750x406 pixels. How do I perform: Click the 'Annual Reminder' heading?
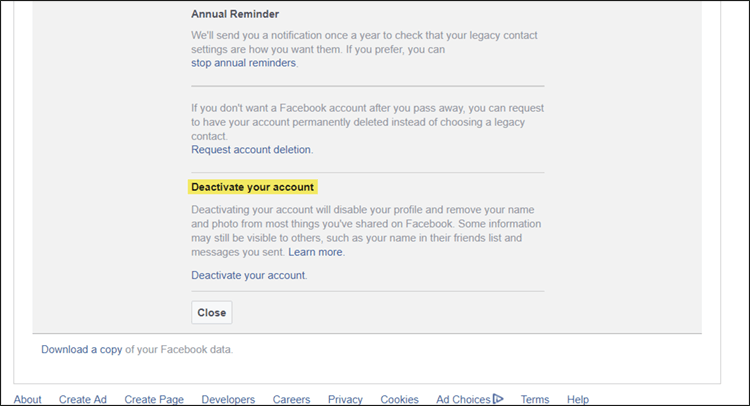click(x=235, y=15)
